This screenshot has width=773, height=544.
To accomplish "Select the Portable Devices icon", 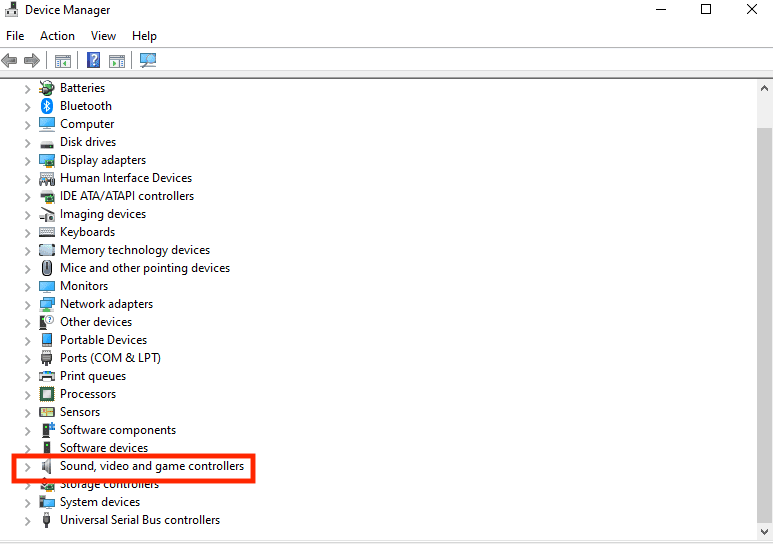I will (47, 340).
